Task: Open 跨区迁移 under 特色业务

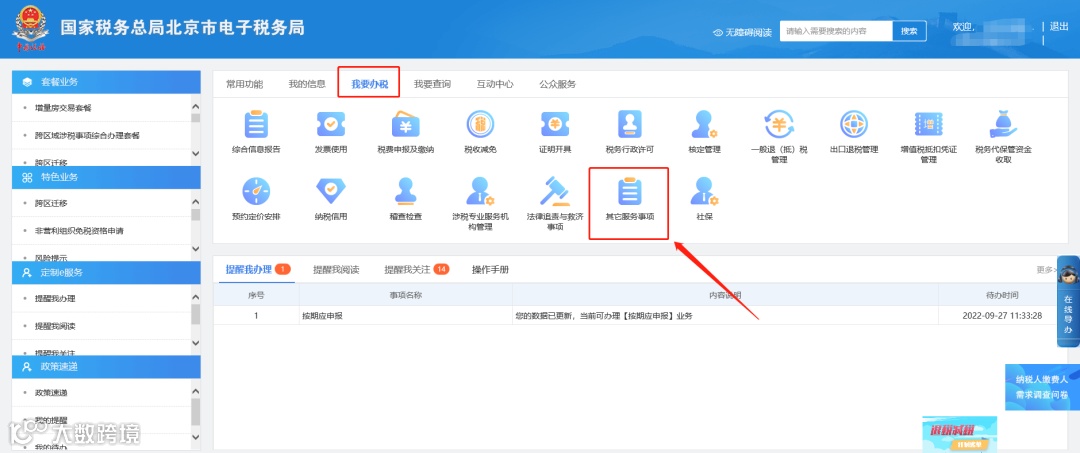Action: coord(52,203)
